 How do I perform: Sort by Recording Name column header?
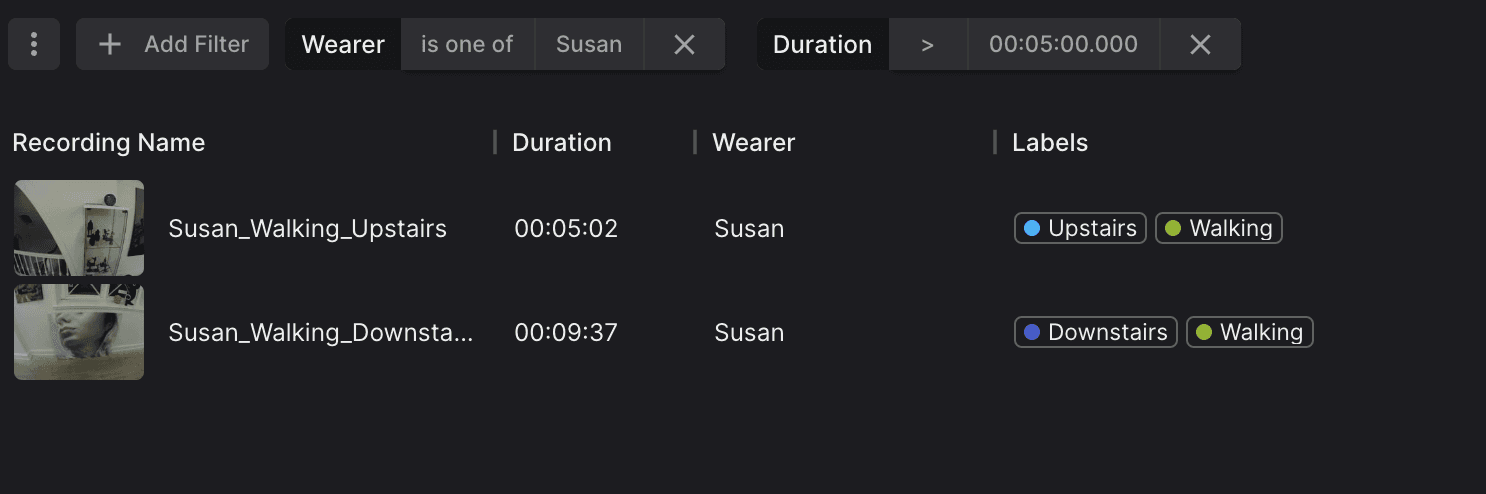point(108,143)
